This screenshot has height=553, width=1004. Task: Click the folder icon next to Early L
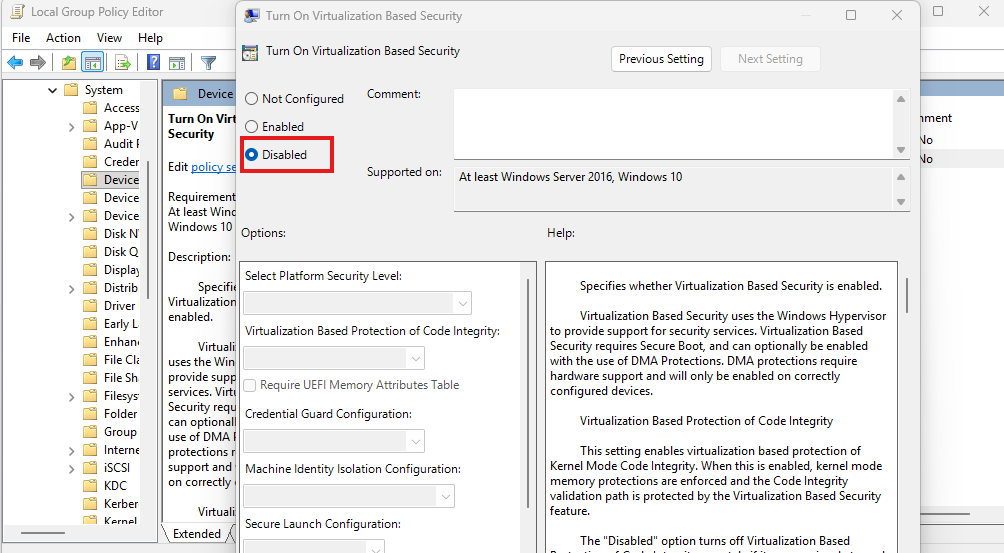(90, 324)
